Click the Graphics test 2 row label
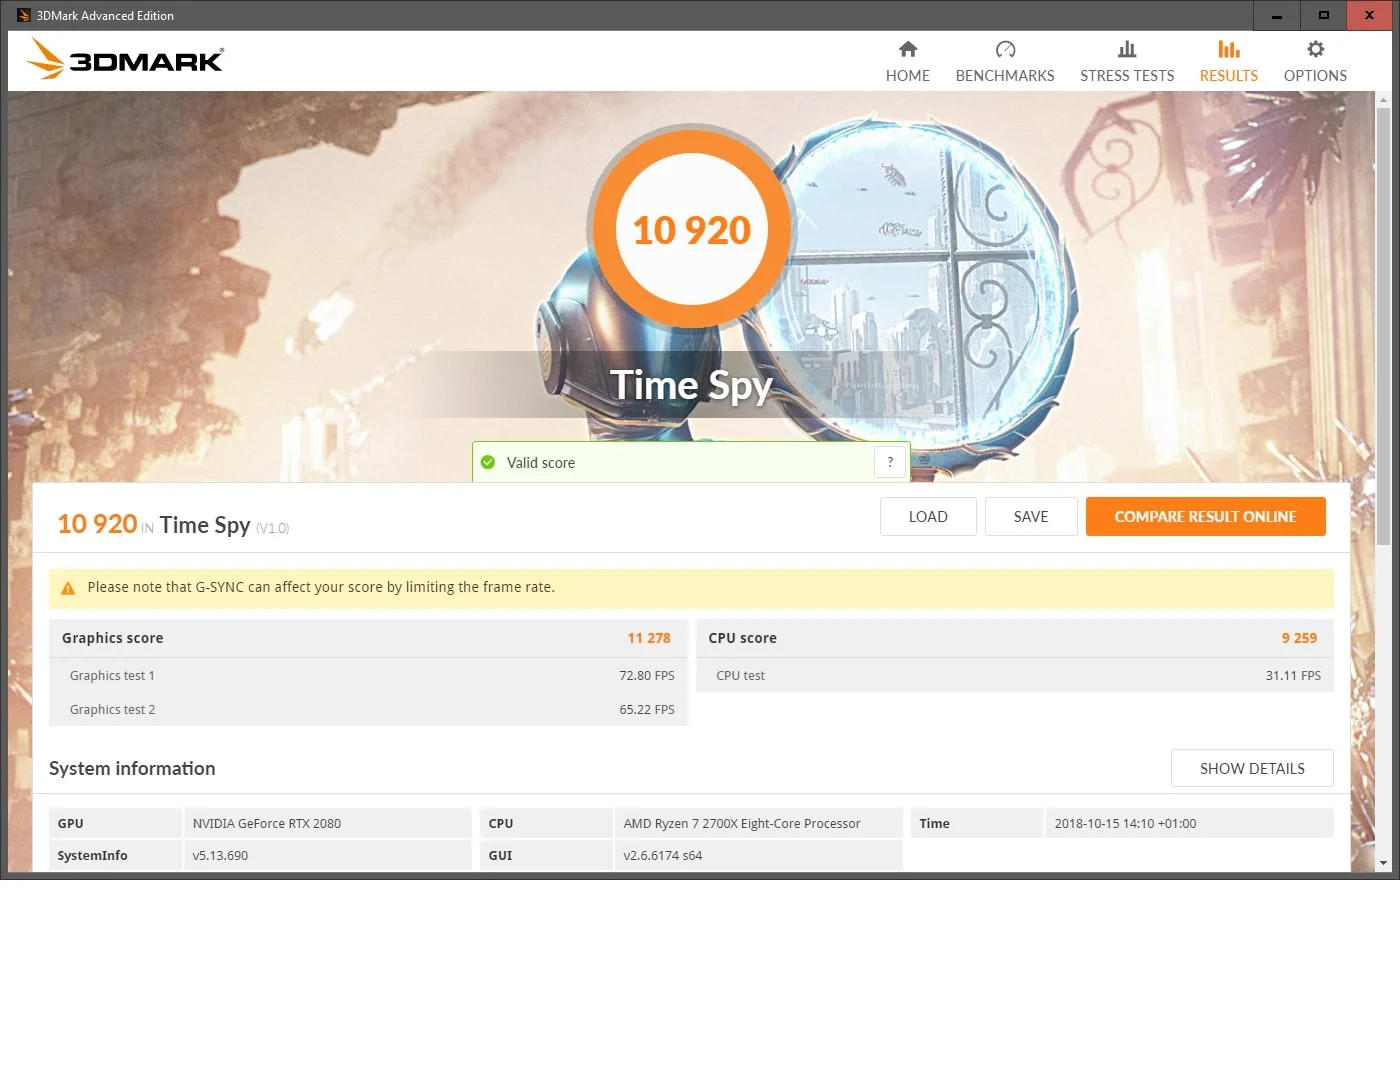1400x1080 pixels. tap(112, 710)
